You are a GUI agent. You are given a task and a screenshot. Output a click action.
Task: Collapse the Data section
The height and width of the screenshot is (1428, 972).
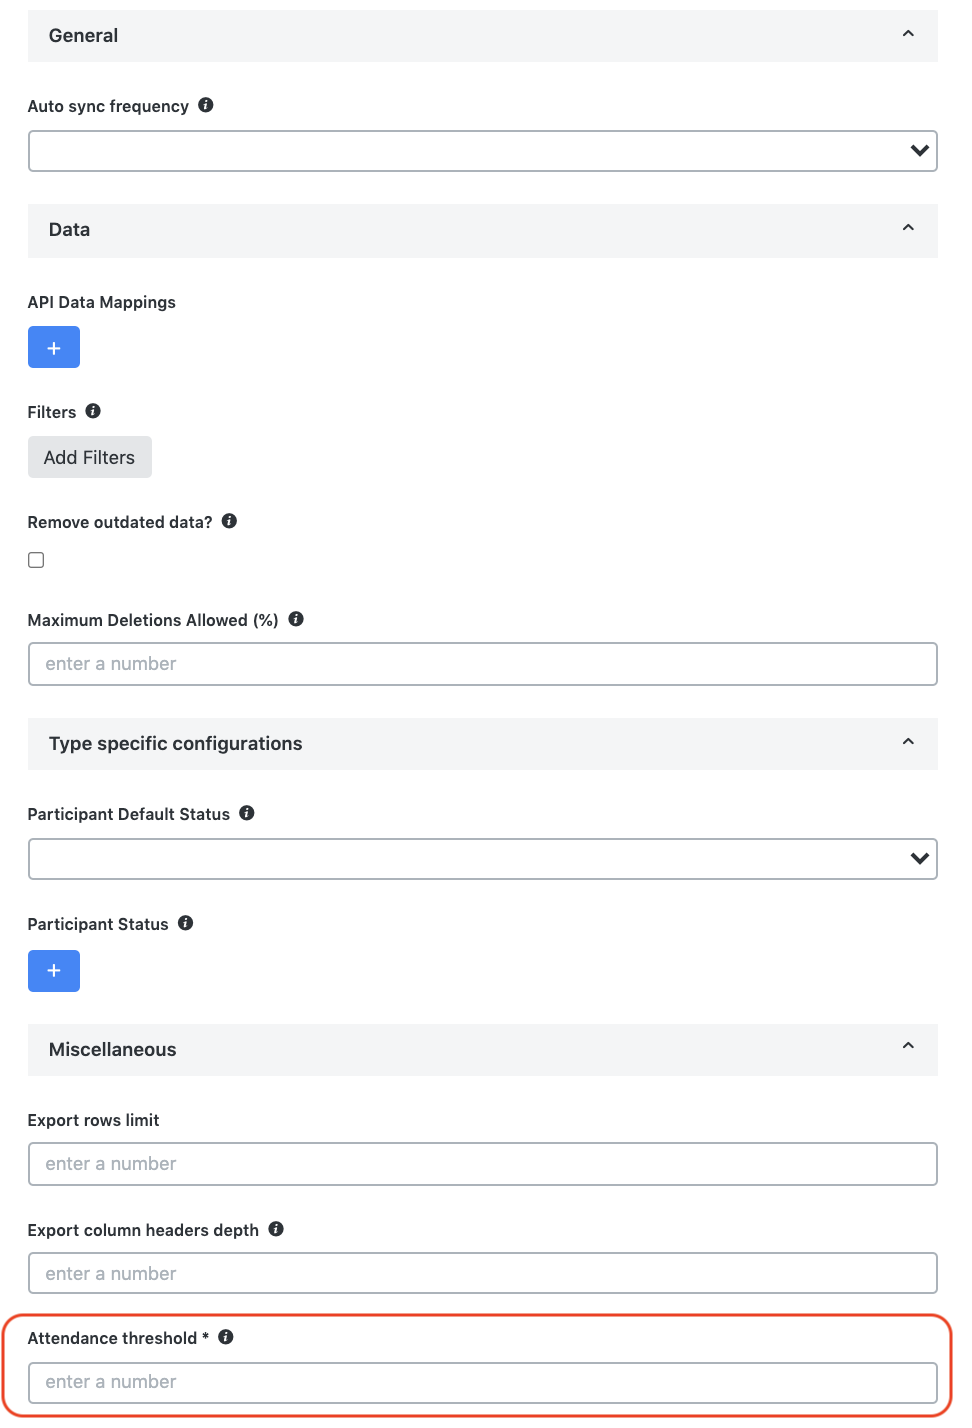[908, 228]
